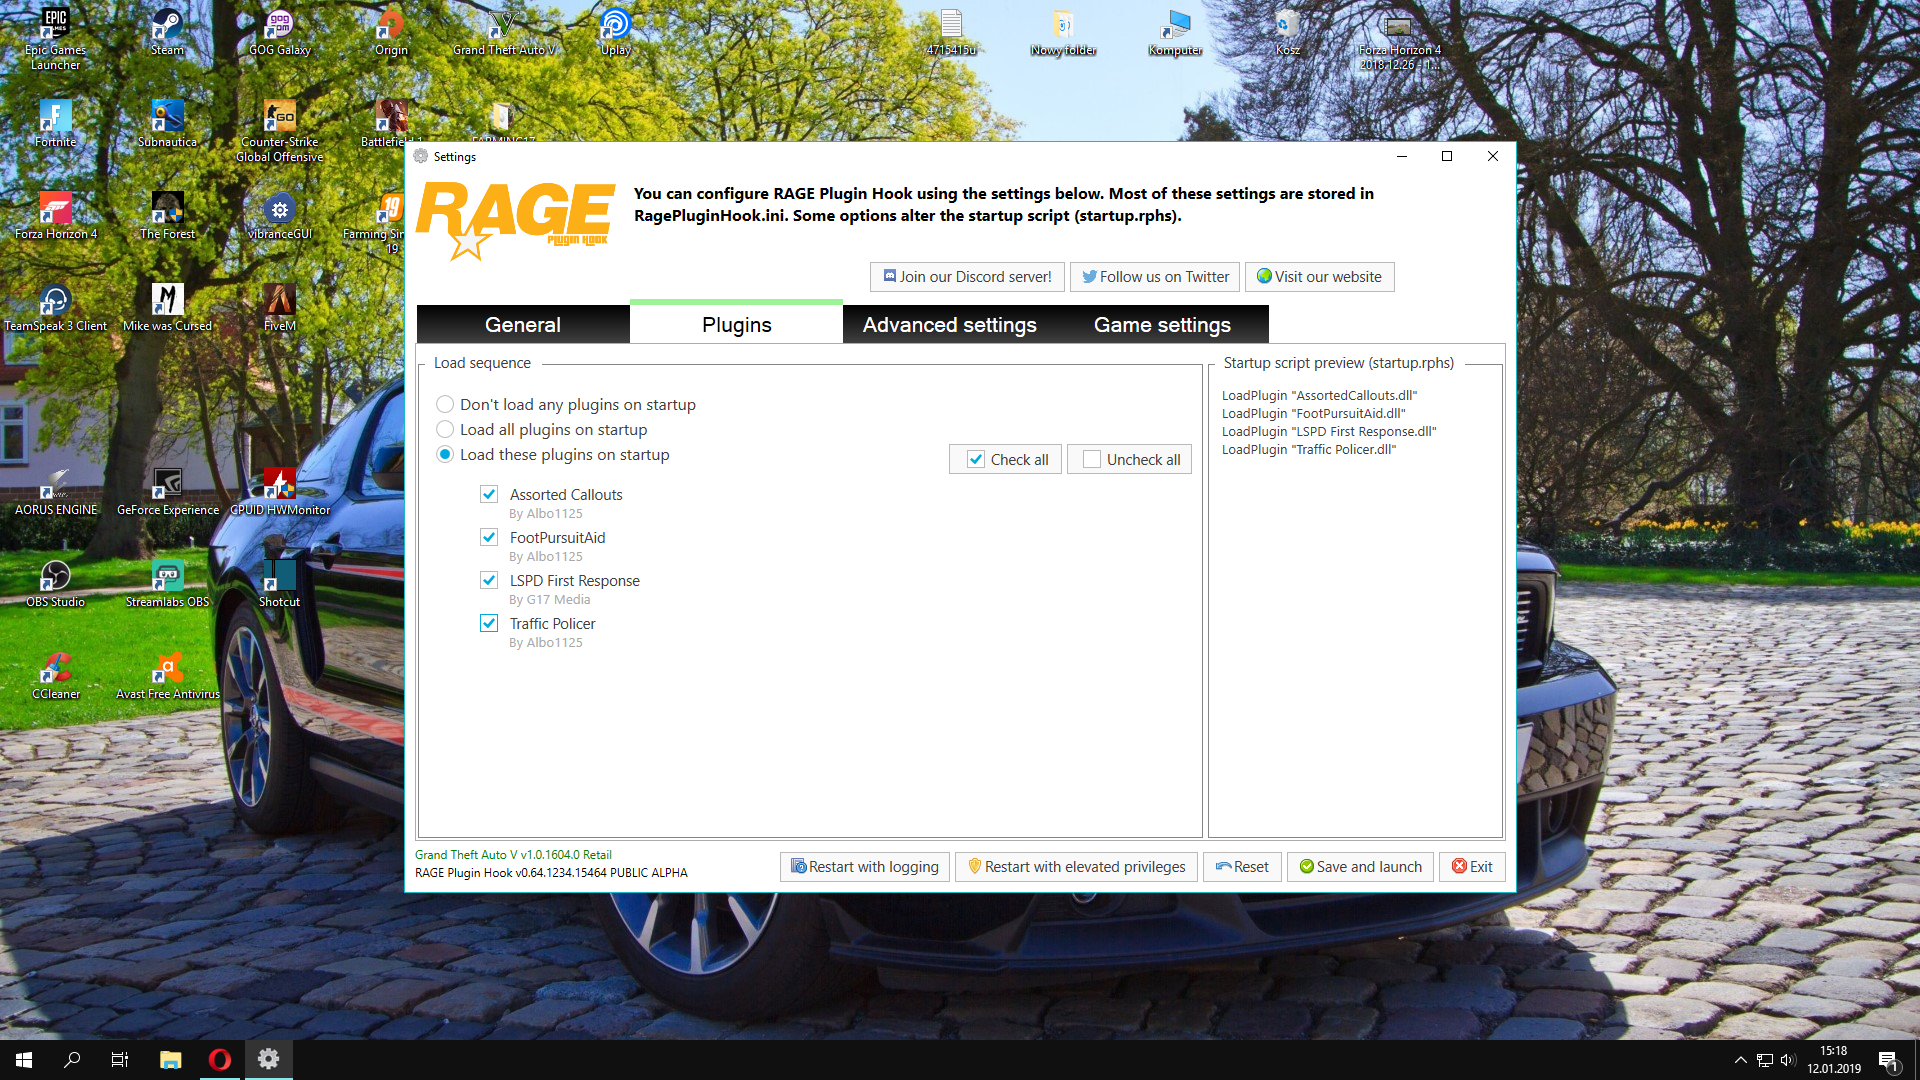This screenshot has width=1920, height=1080.
Task: Open the Advanced settings tab
Action: click(949, 325)
